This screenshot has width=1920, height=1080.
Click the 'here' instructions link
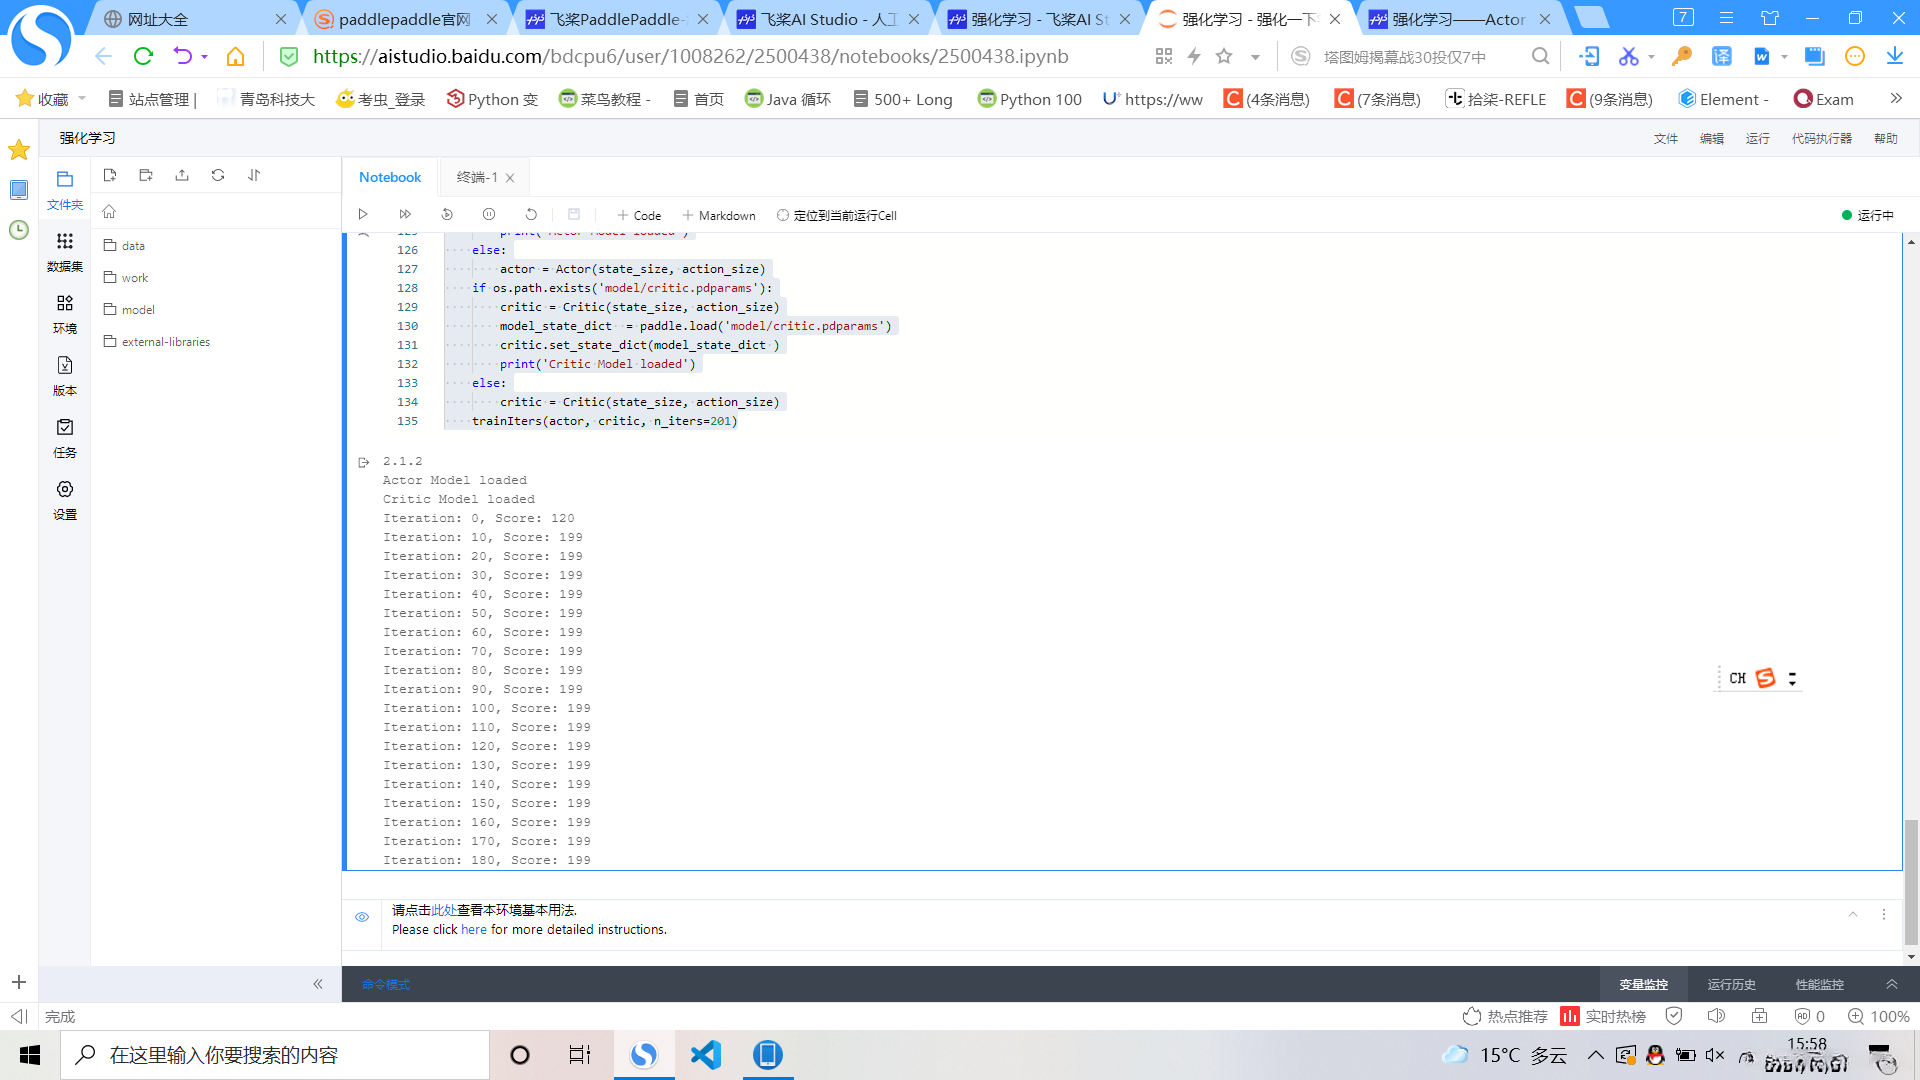[x=473, y=930]
